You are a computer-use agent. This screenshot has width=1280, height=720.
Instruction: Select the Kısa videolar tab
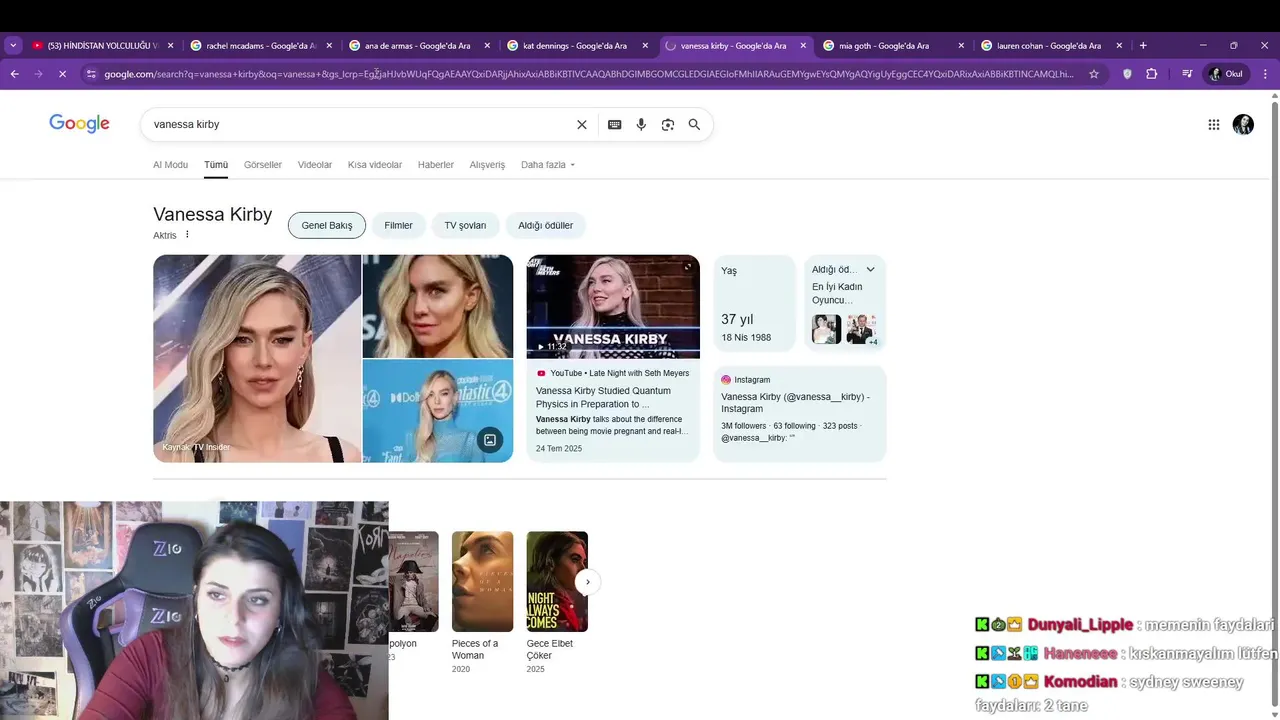[375, 165]
